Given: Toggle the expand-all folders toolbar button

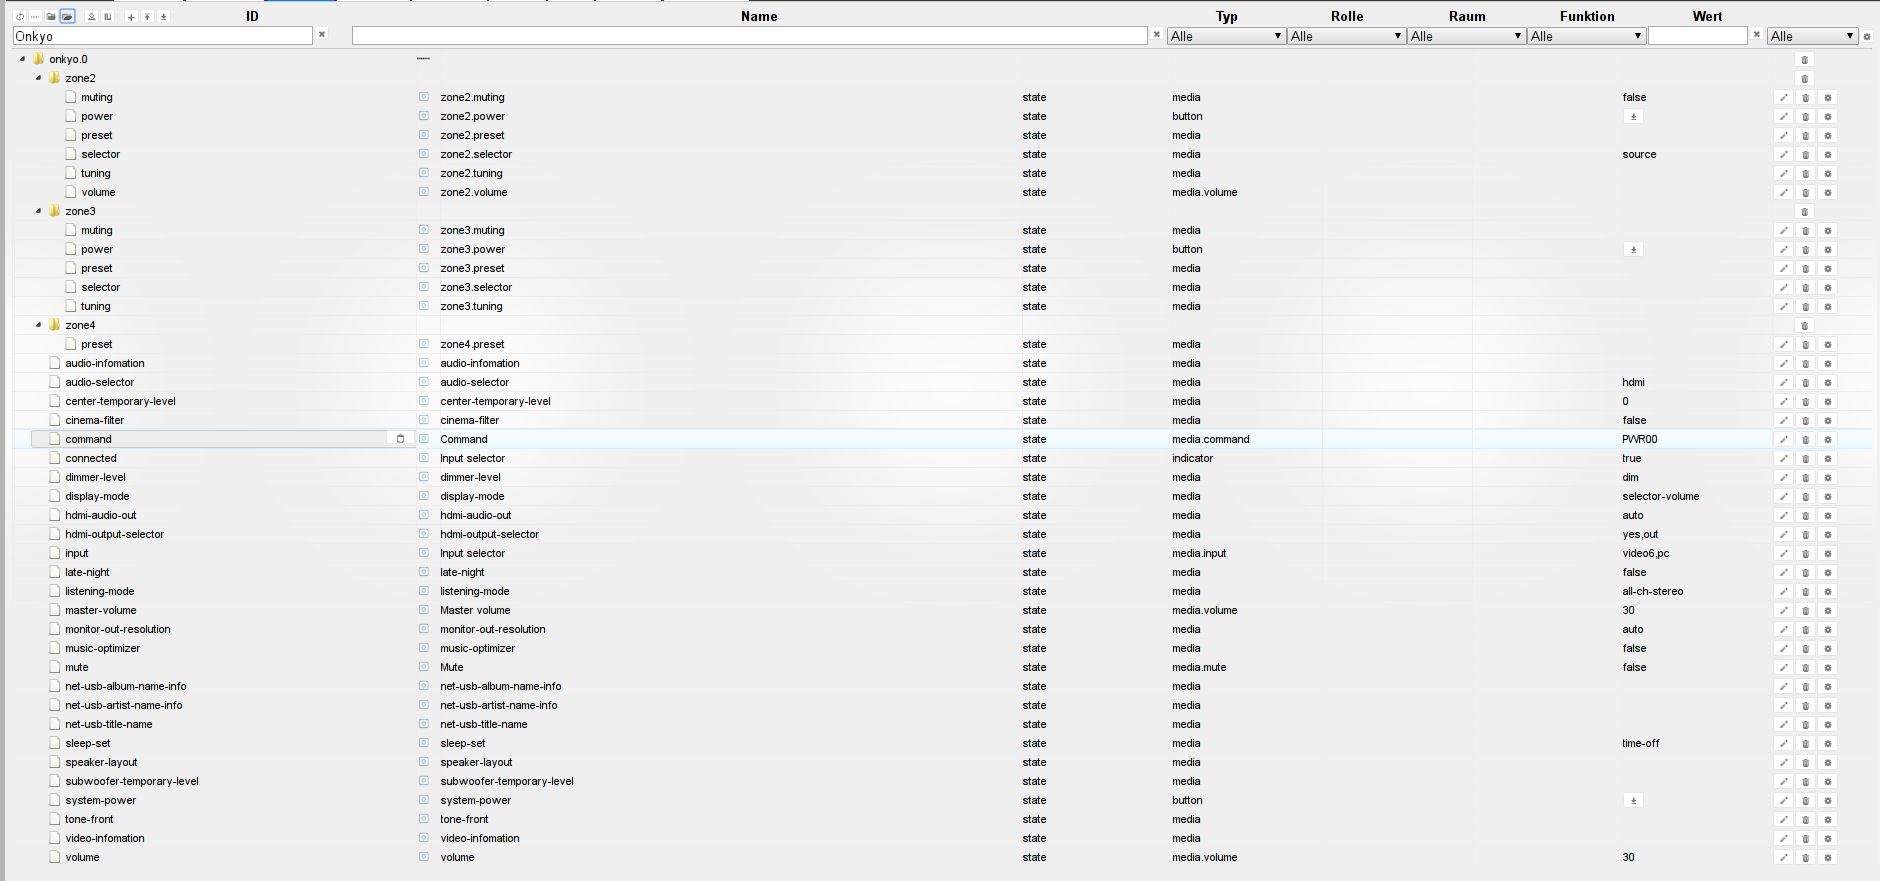Looking at the screenshot, I should [67, 17].
